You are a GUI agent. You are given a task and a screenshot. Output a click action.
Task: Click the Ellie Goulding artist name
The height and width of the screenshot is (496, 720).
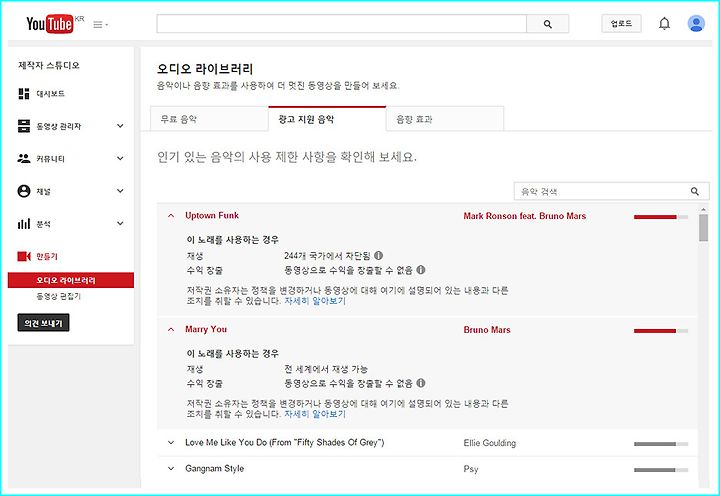[489, 443]
